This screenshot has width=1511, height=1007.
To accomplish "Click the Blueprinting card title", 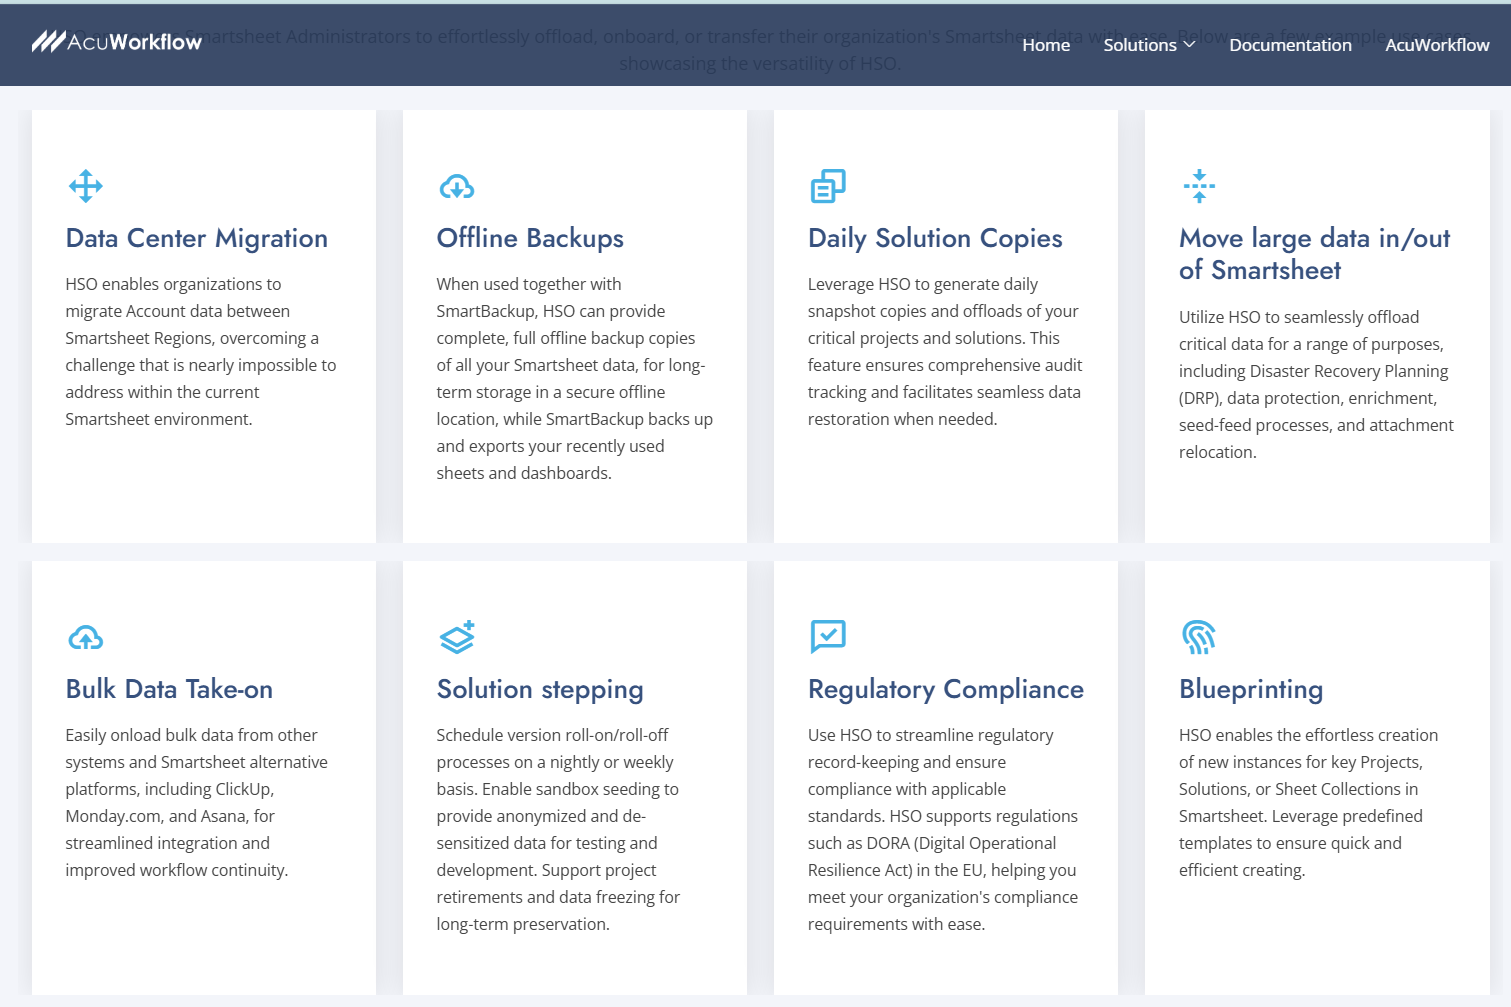I will (1251, 689).
